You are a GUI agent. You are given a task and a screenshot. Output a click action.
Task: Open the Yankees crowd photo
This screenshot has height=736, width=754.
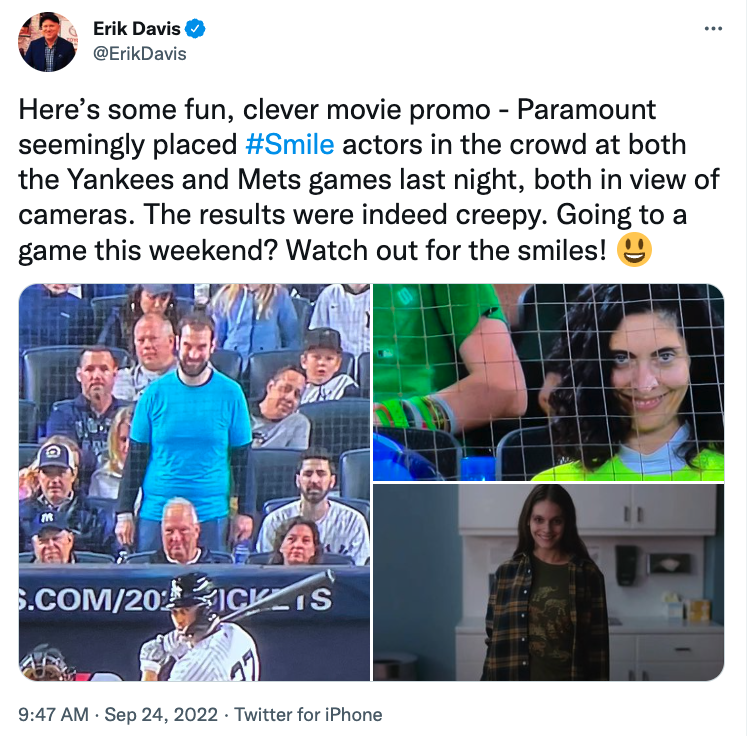pos(194,482)
